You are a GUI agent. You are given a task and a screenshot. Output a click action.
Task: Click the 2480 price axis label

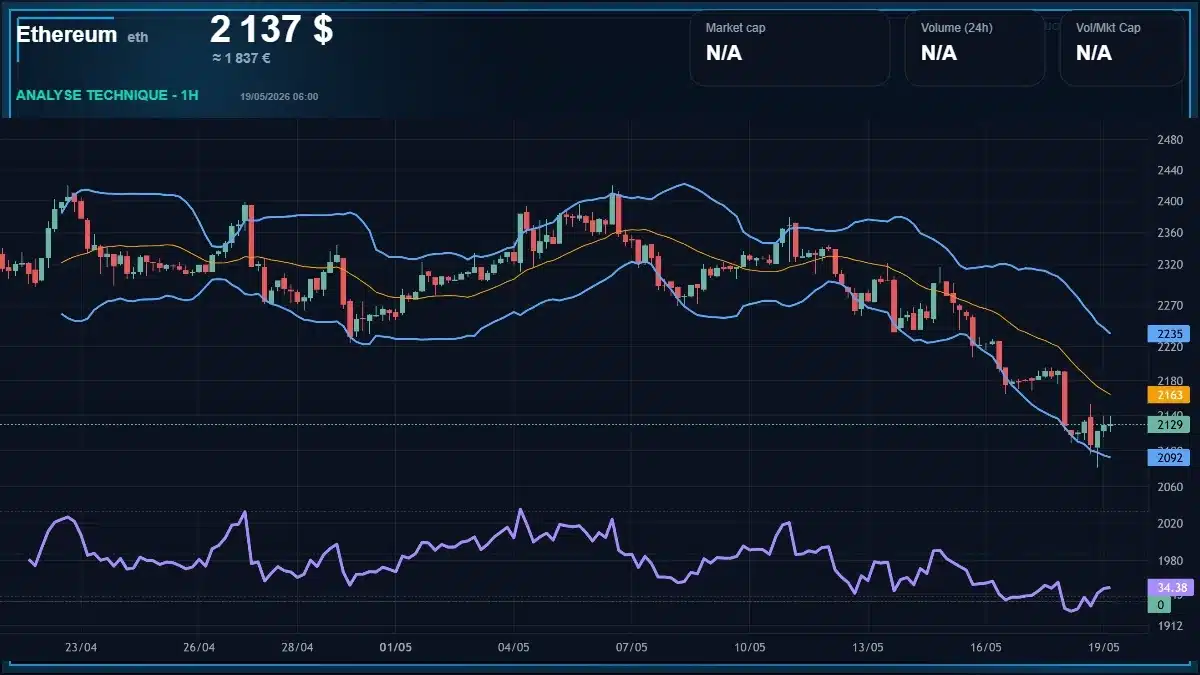1169,139
